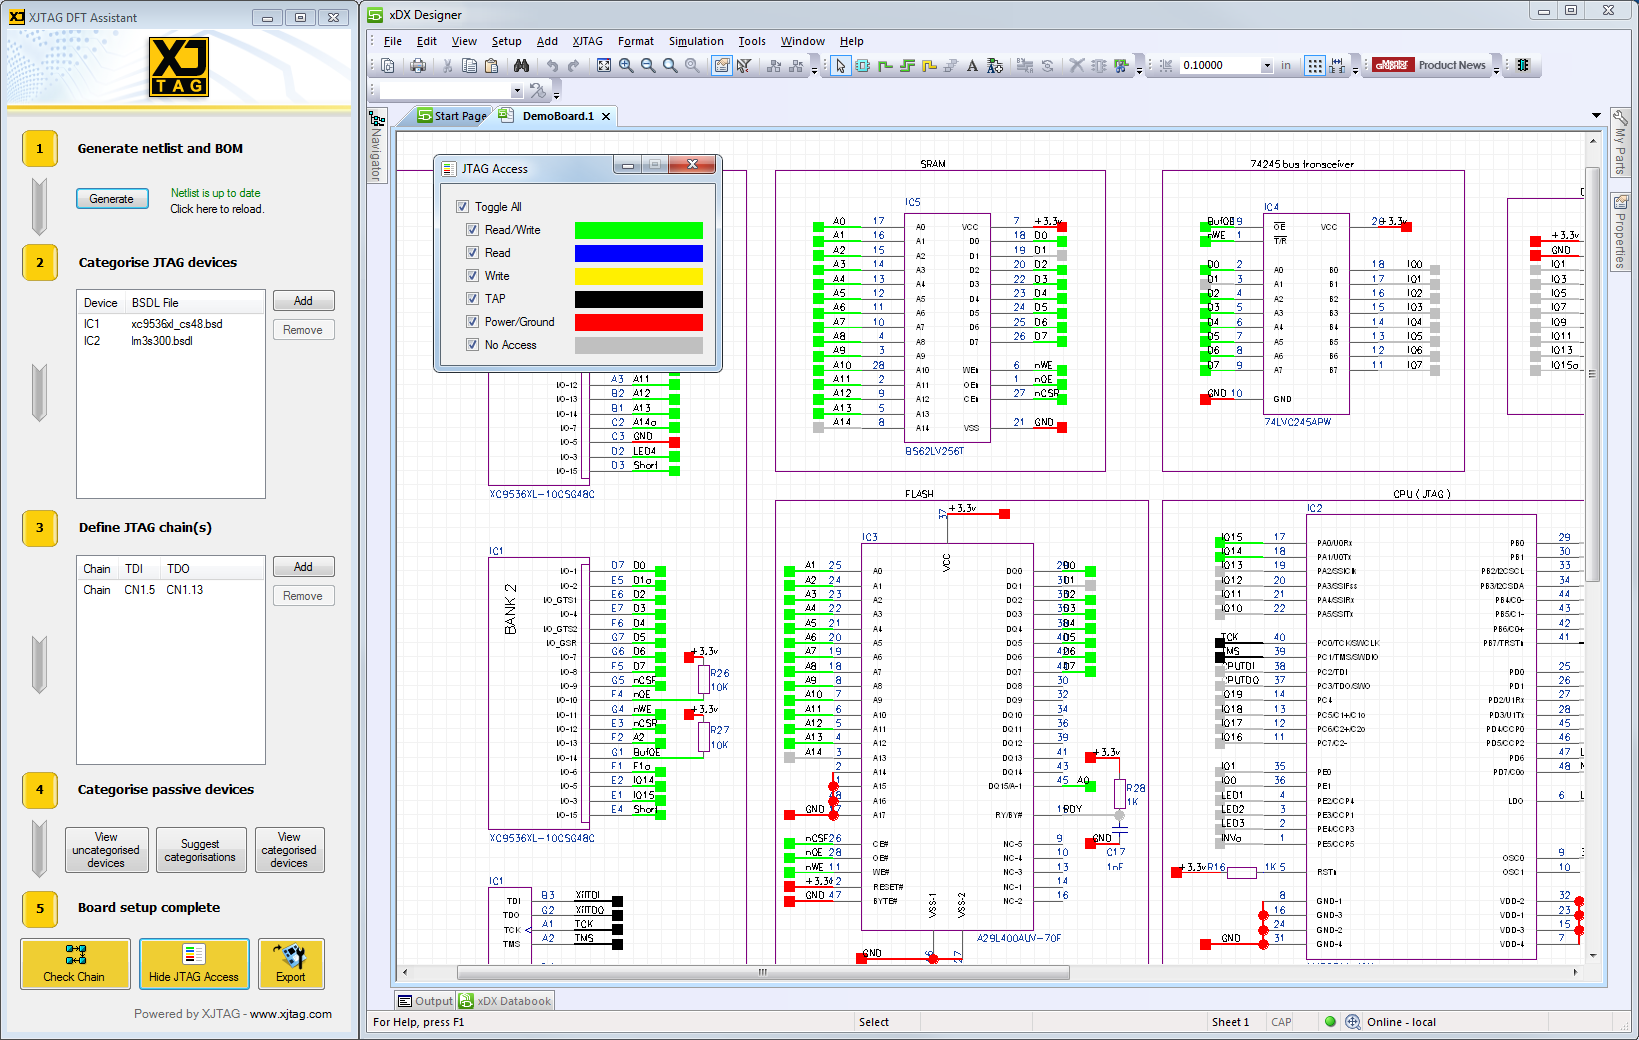The width and height of the screenshot is (1639, 1040).
Task: Switch to the Start Page tab
Action: 453,116
